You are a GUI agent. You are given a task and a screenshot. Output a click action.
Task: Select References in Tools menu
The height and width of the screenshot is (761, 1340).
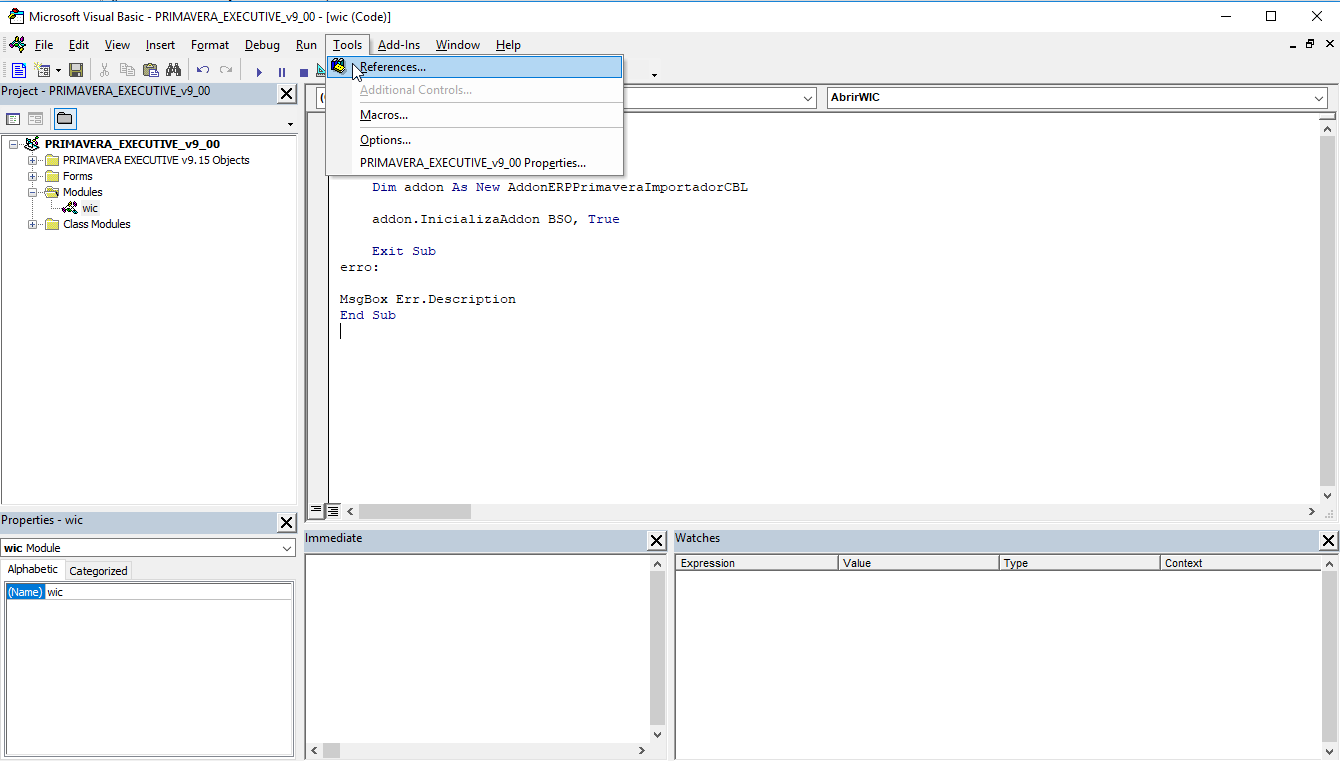(392, 67)
